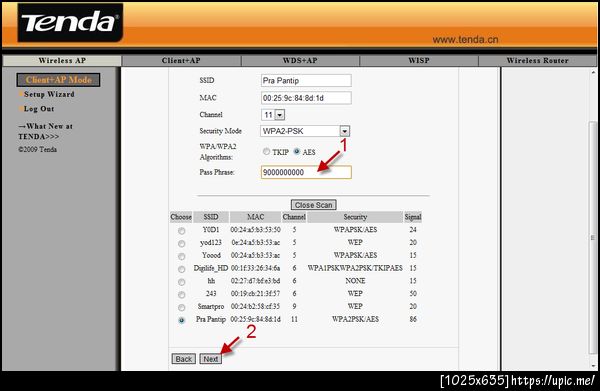The width and height of the screenshot is (600, 391).
Task: Choose the 243 network radio
Action: 181,295
